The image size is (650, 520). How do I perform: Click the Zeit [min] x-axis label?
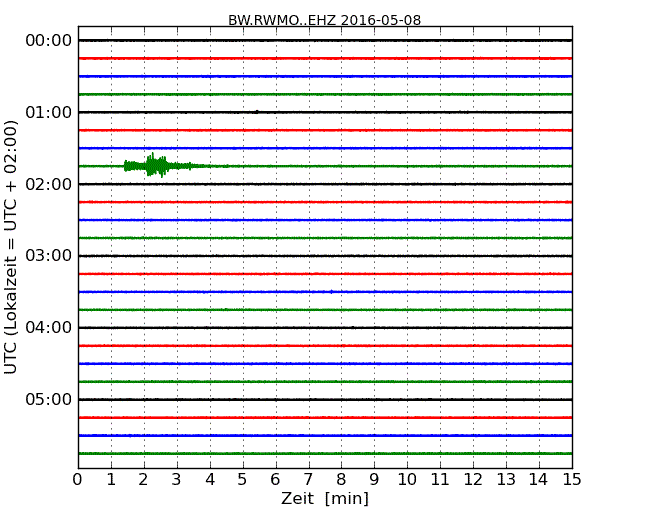coord(325,498)
